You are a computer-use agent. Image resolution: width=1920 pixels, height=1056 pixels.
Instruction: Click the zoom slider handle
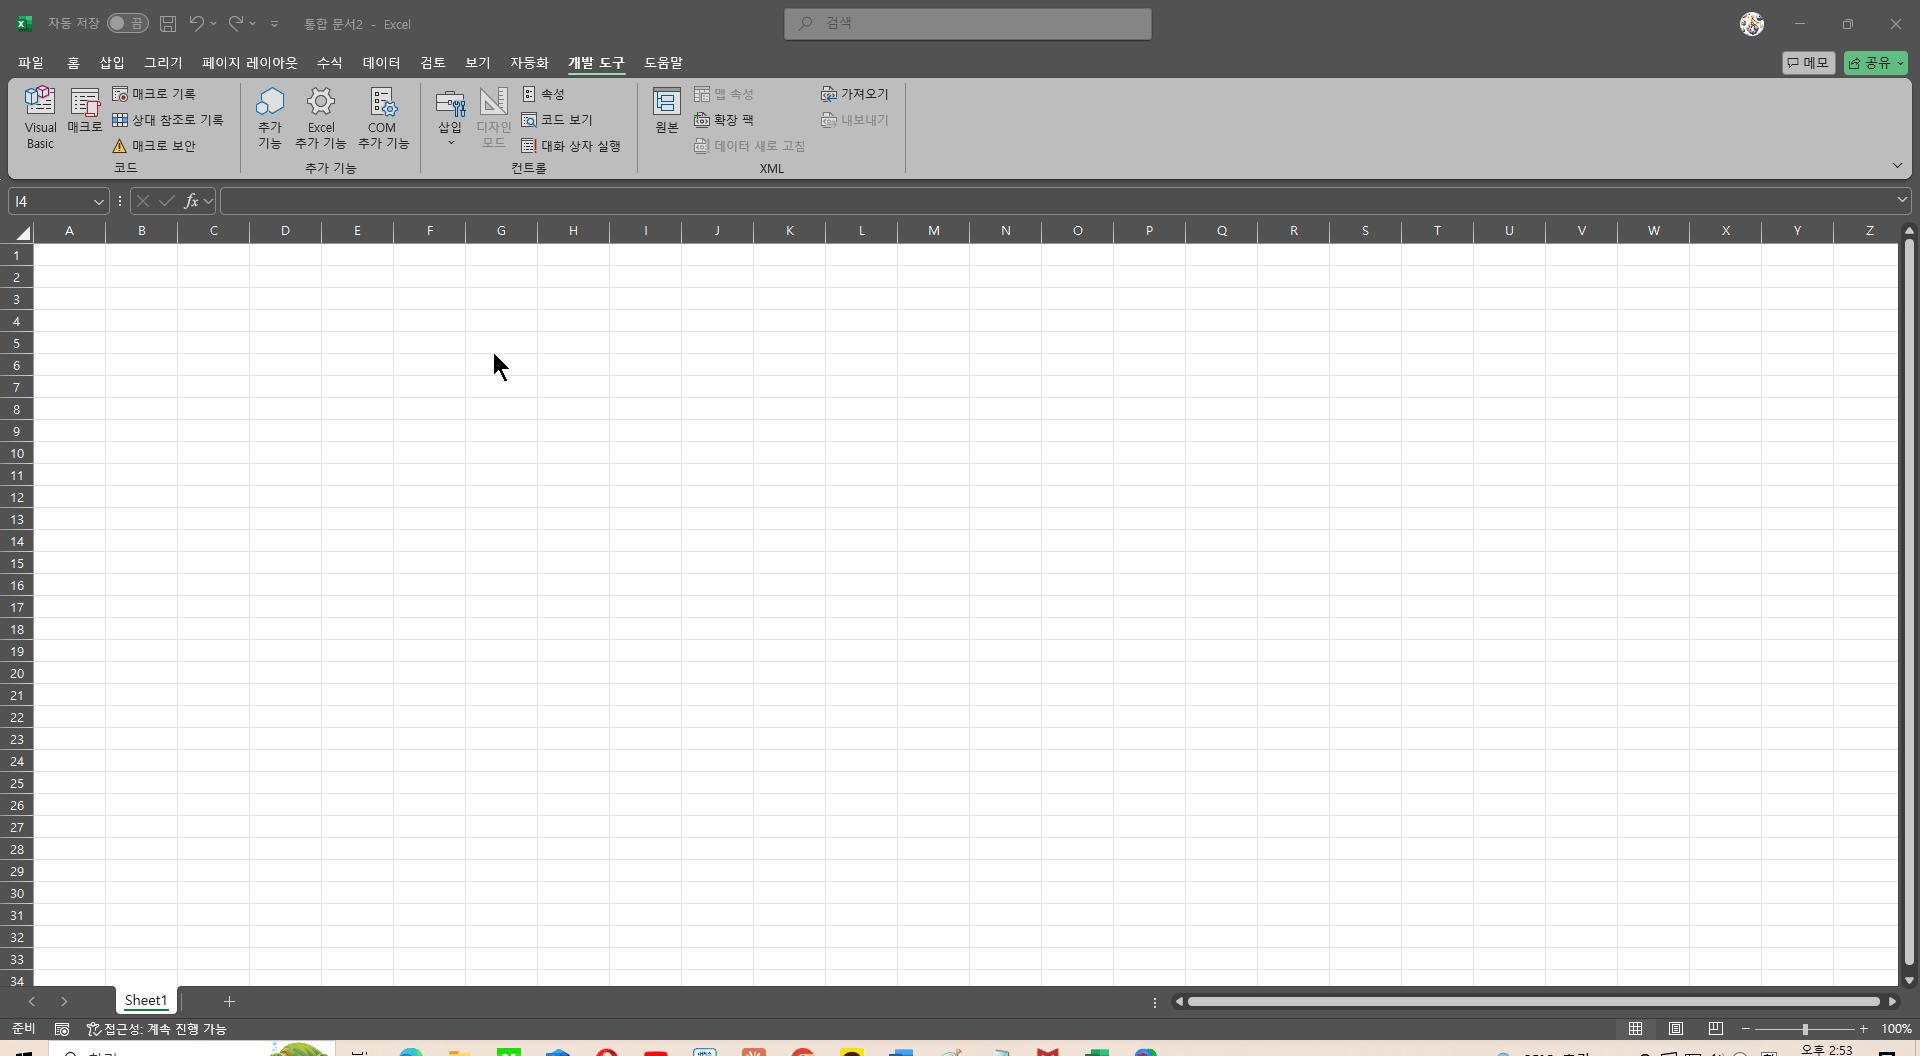tap(1805, 1029)
